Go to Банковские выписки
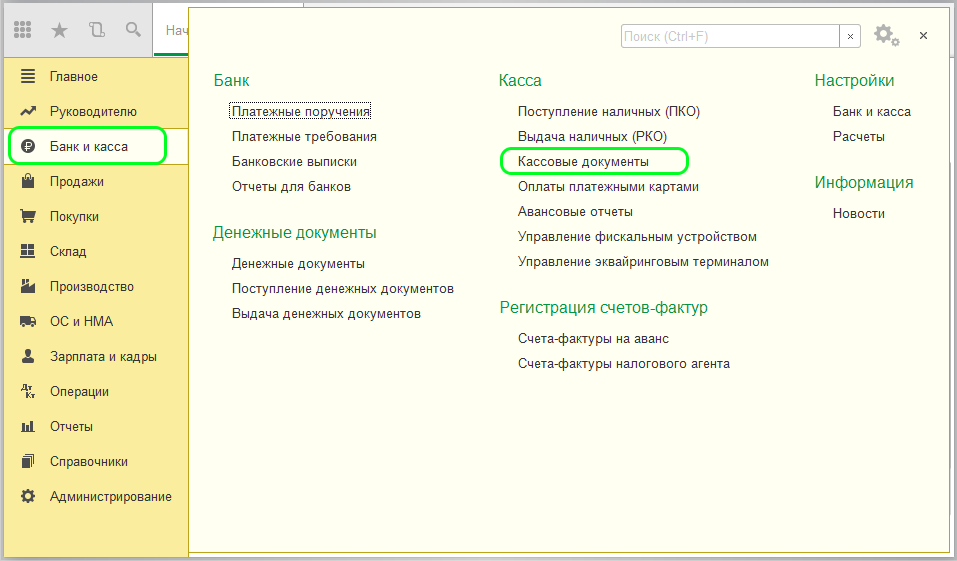 tap(294, 161)
